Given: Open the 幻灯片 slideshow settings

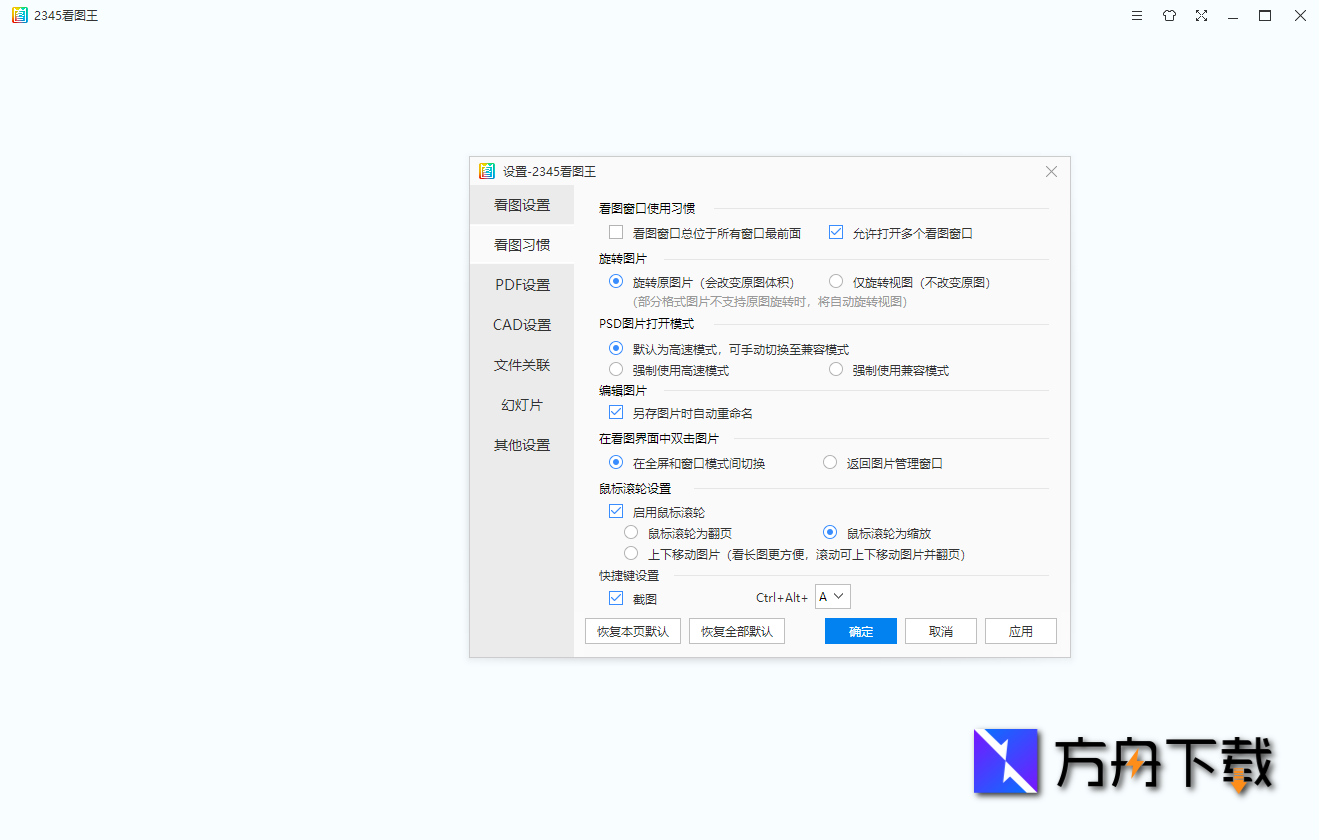Looking at the screenshot, I should 521,404.
